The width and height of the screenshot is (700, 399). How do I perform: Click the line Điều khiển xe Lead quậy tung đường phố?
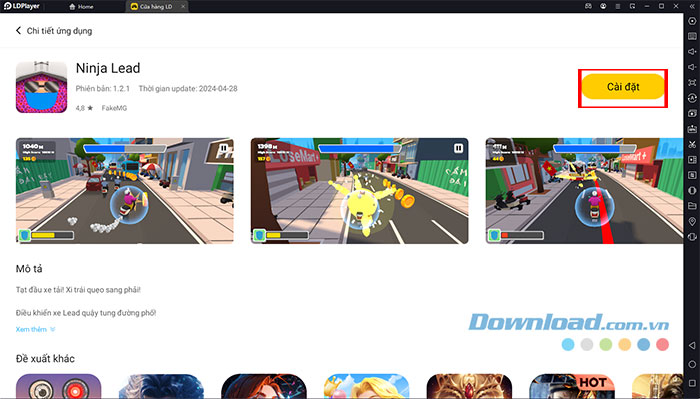click(86, 313)
